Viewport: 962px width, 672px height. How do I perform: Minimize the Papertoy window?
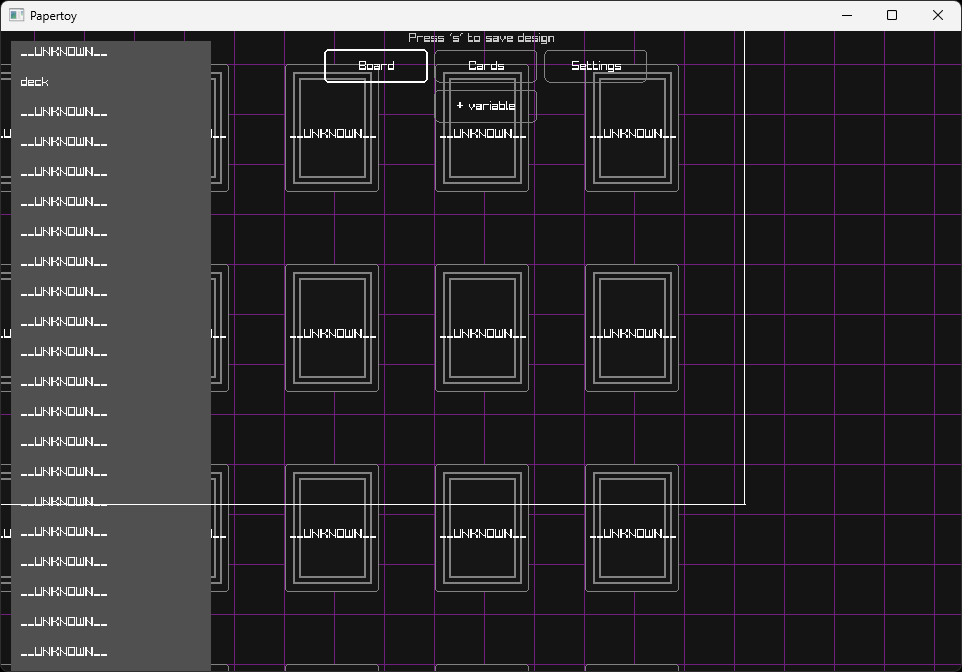tap(847, 15)
